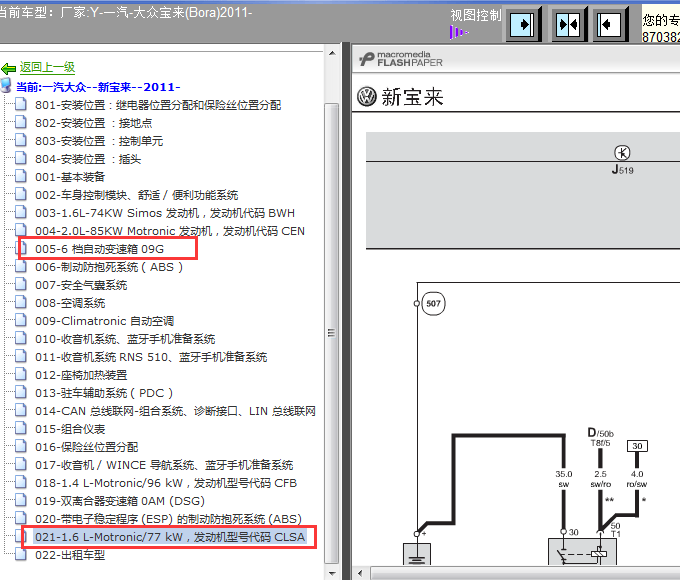This screenshot has height=580, width=680.
Task: Click the center-split view control button
Action: click(569, 24)
